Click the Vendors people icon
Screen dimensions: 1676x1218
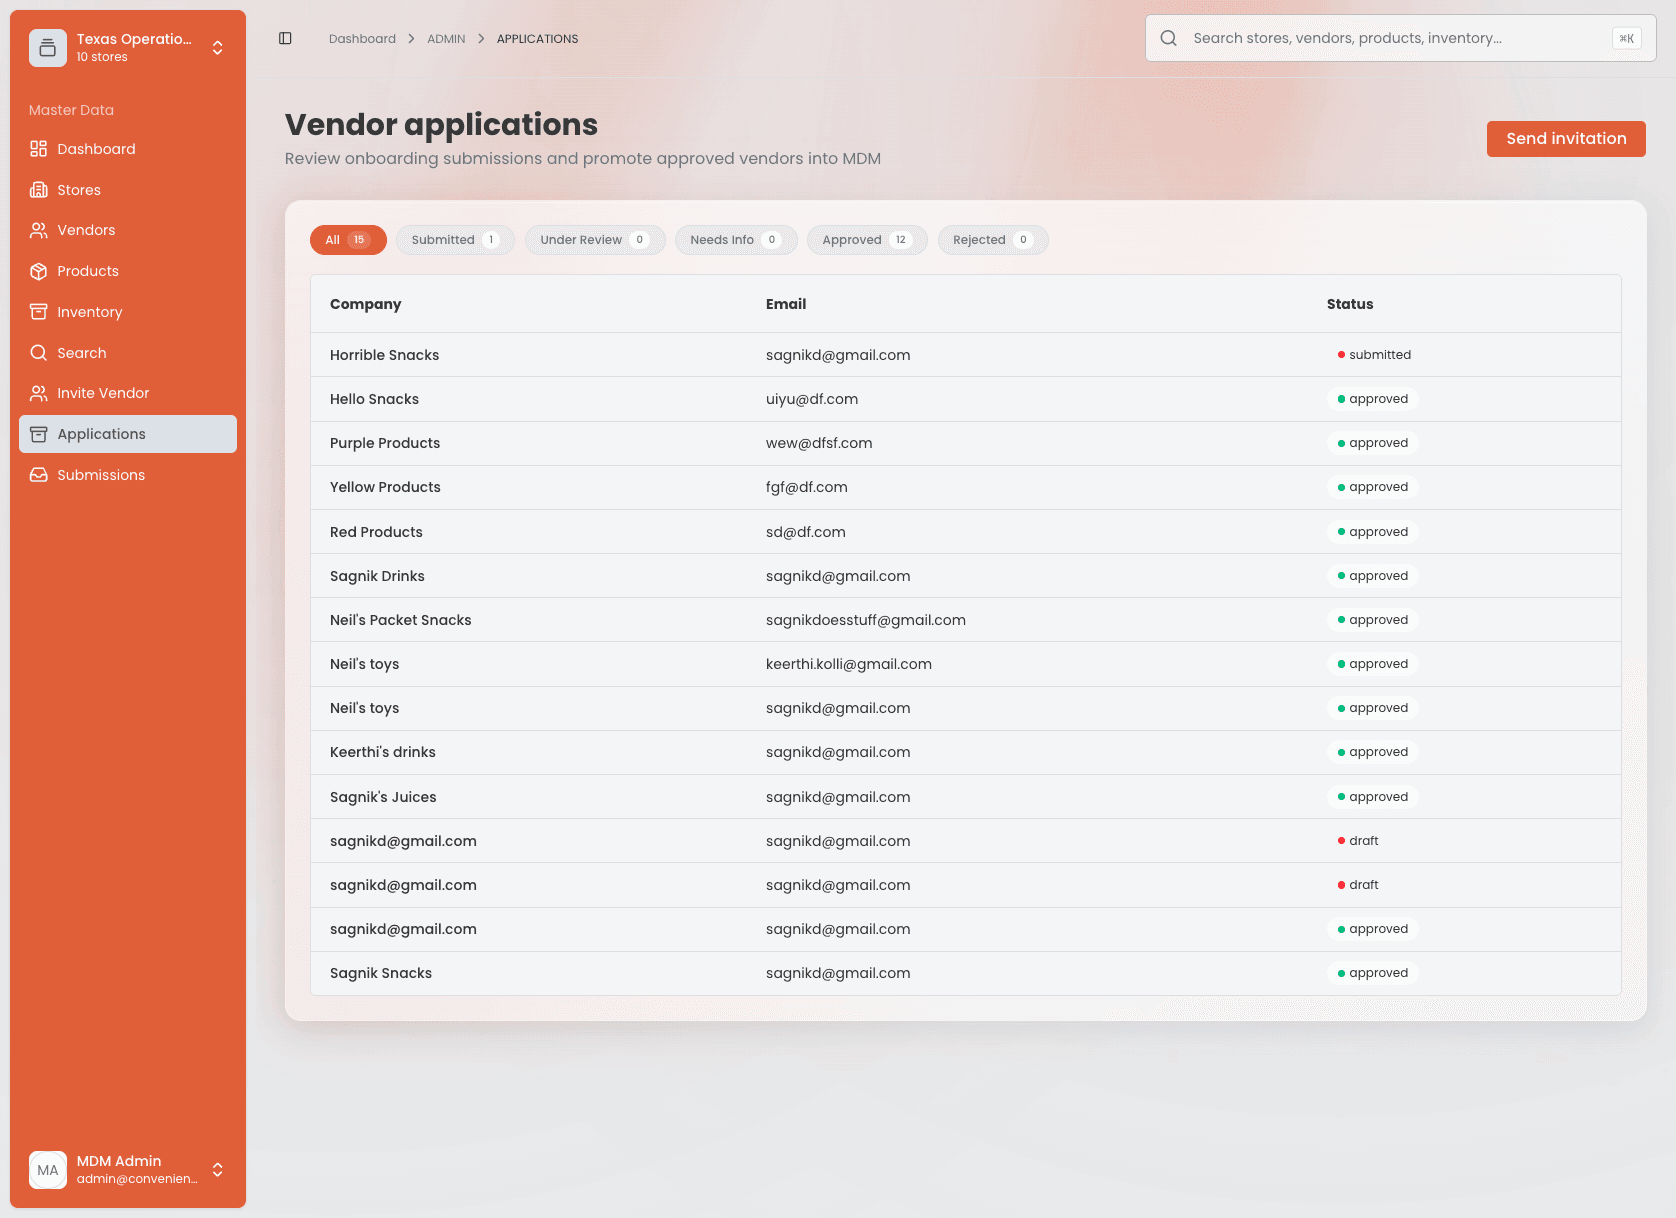point(39,230)
